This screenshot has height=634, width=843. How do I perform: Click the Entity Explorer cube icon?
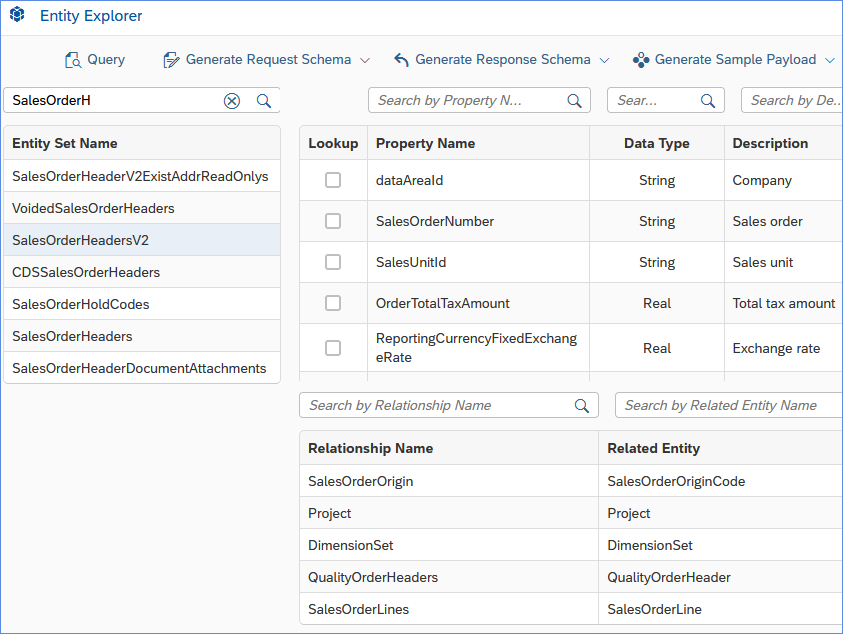(17, 15)
